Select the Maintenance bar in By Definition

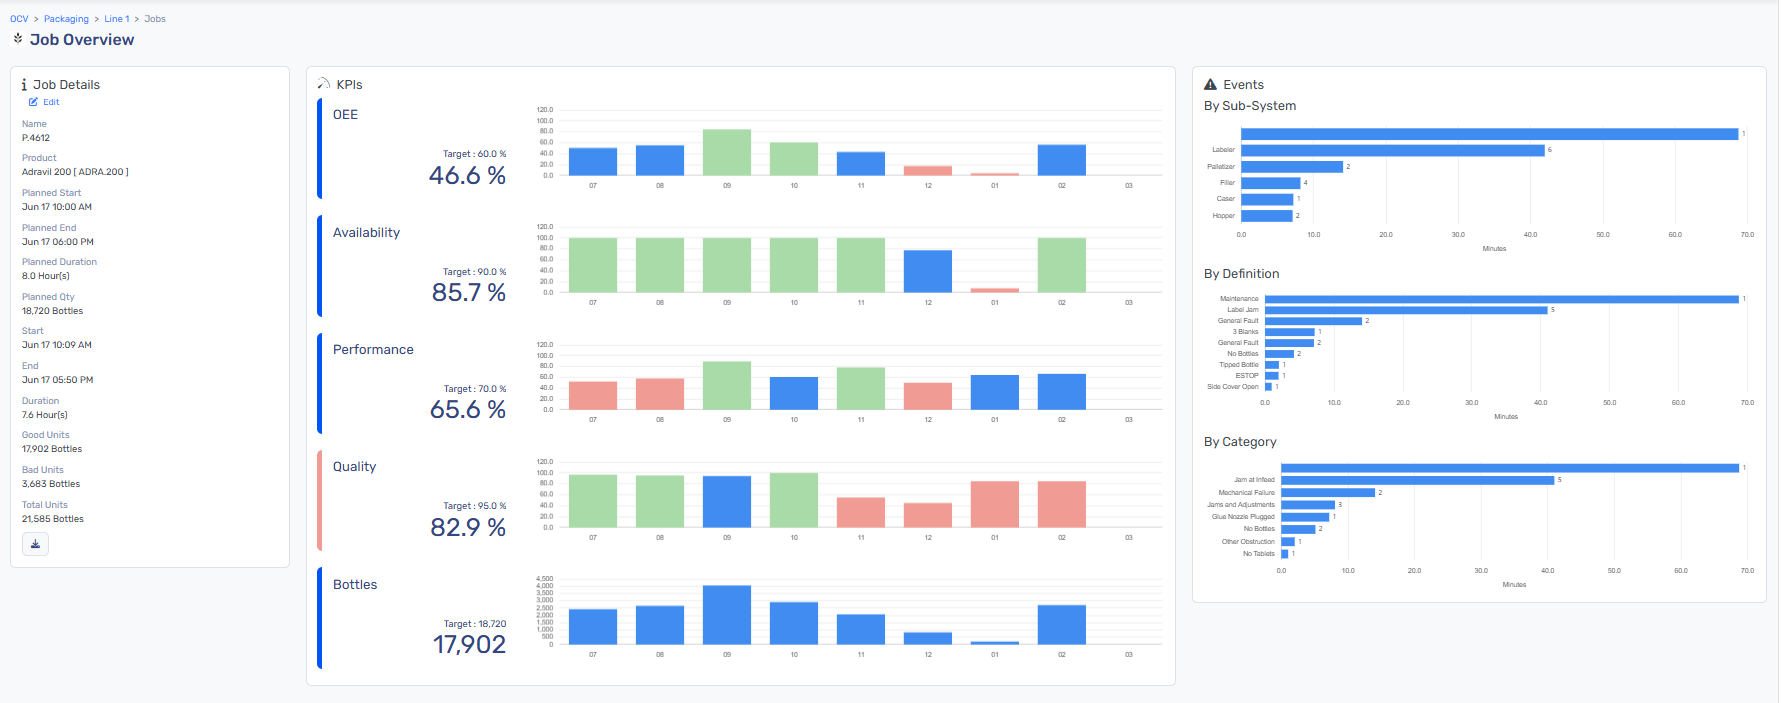pos(1502,299)
